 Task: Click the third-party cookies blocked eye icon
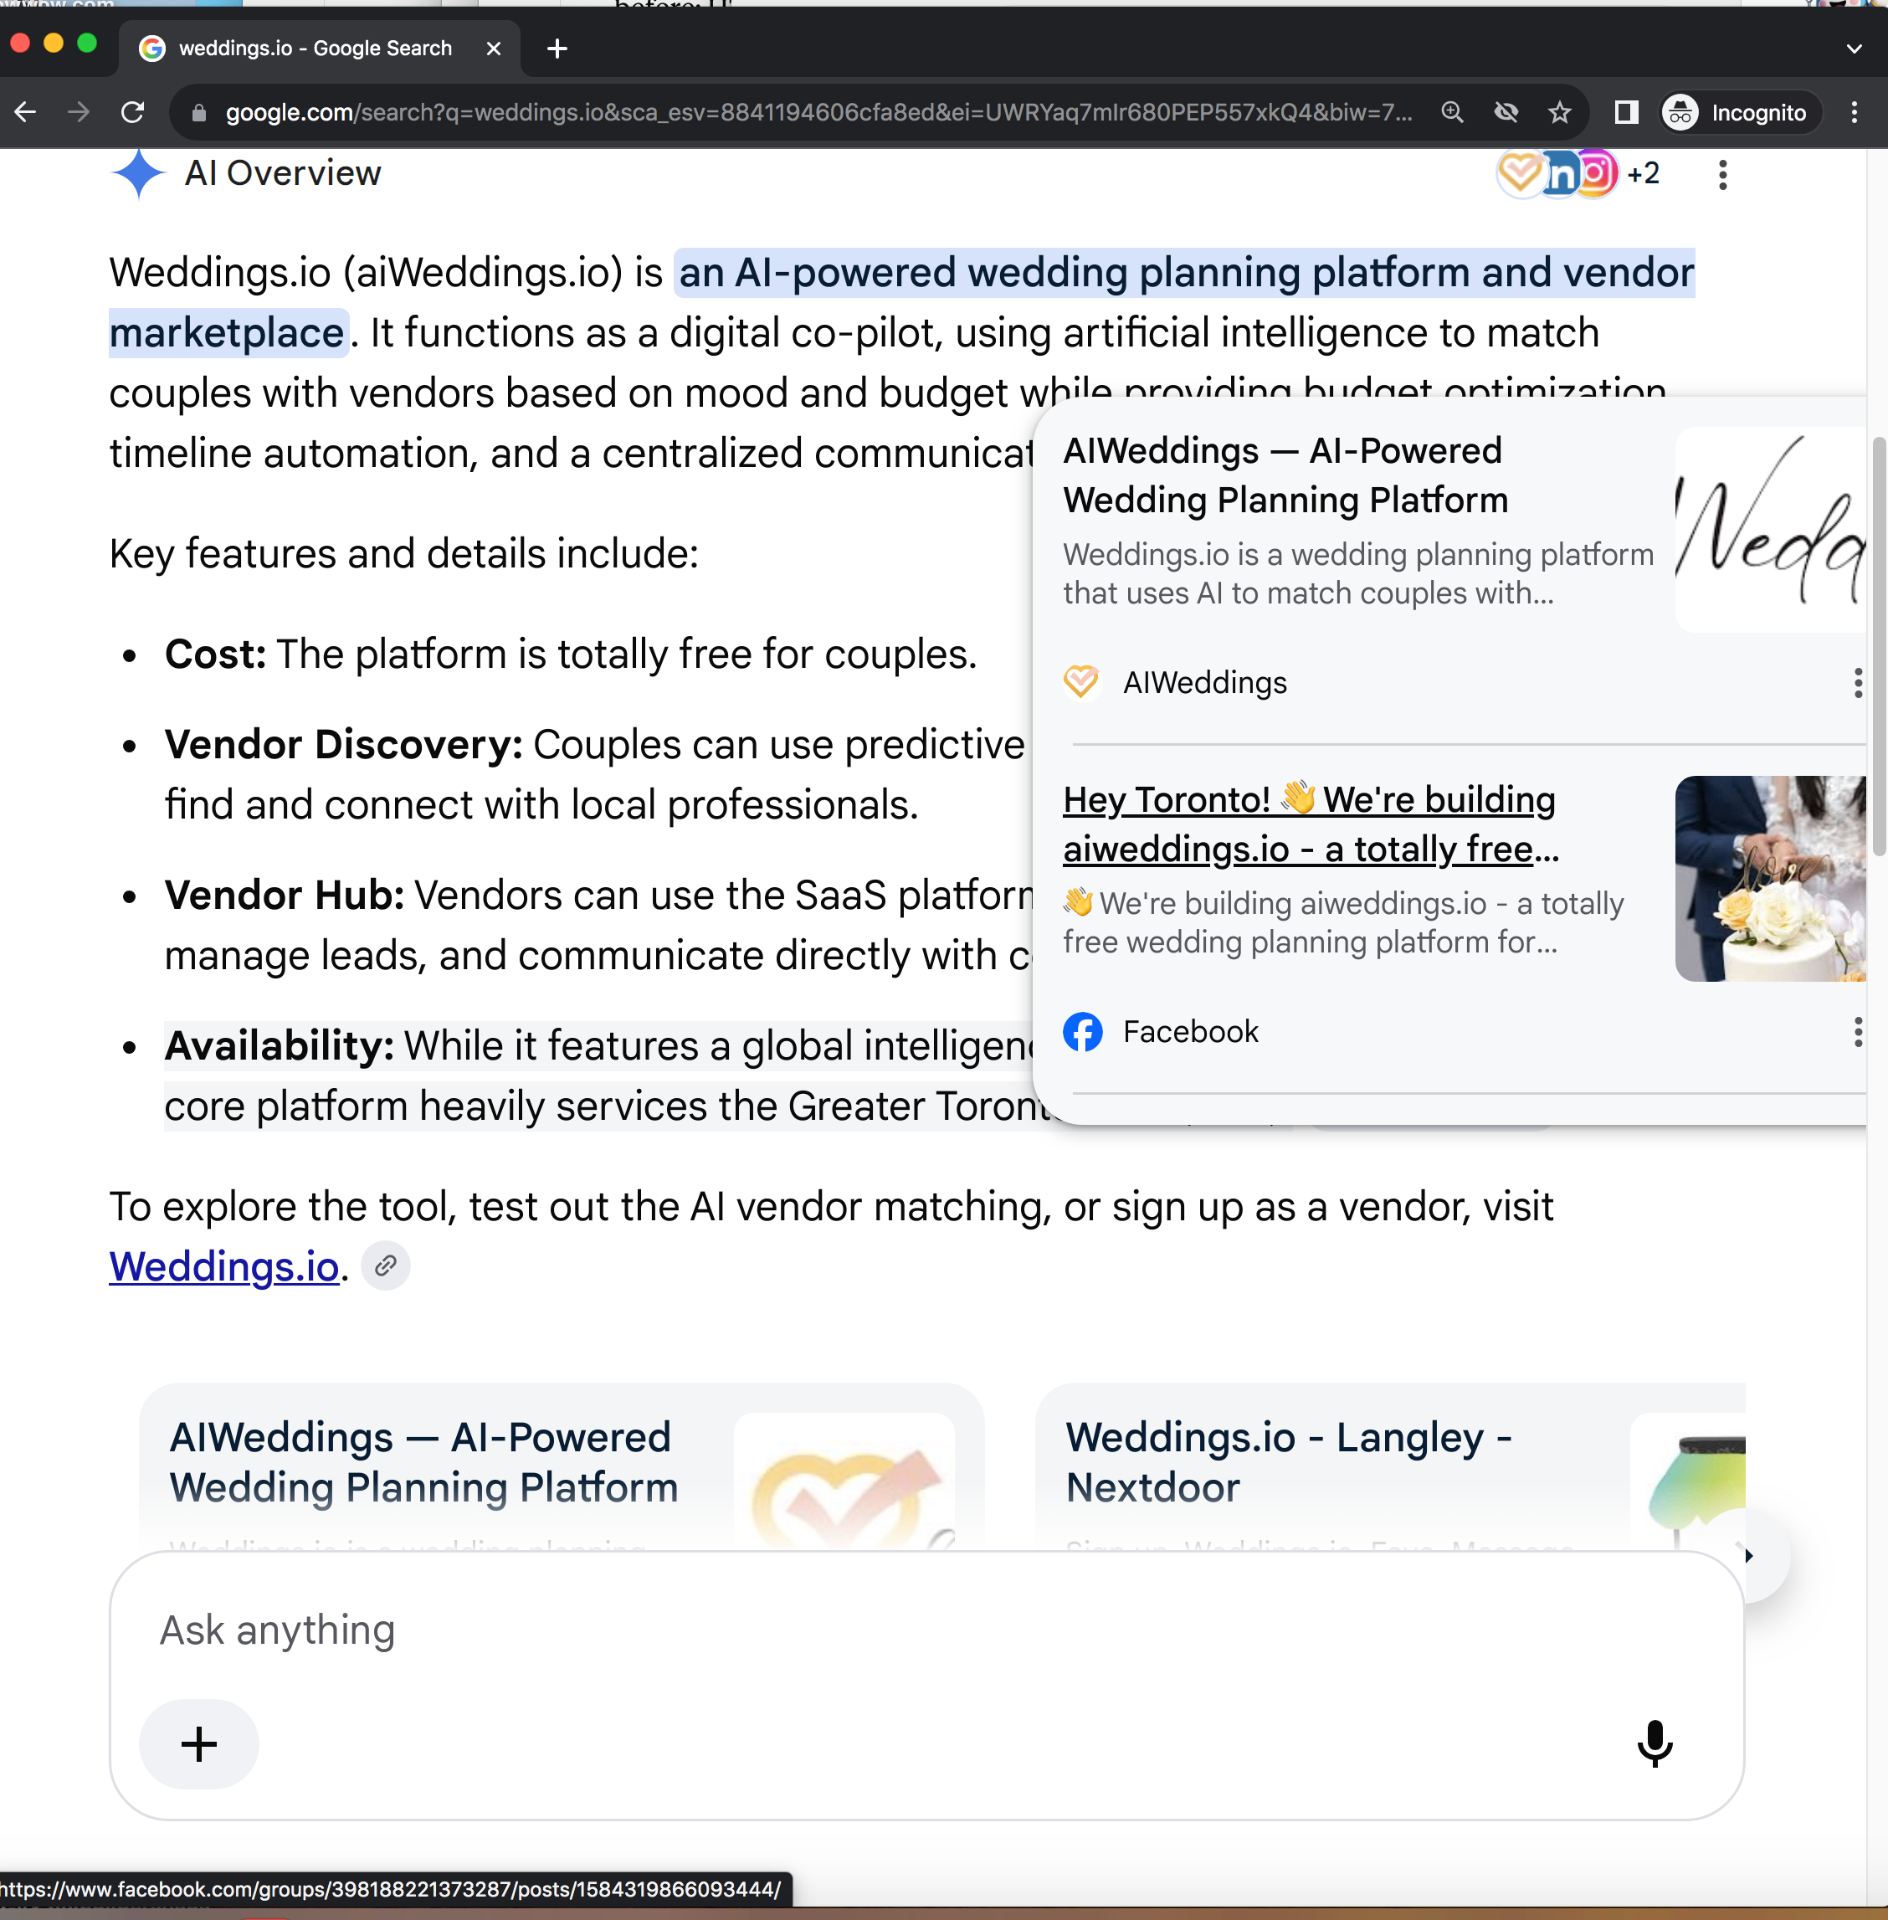pos(1506,112)
